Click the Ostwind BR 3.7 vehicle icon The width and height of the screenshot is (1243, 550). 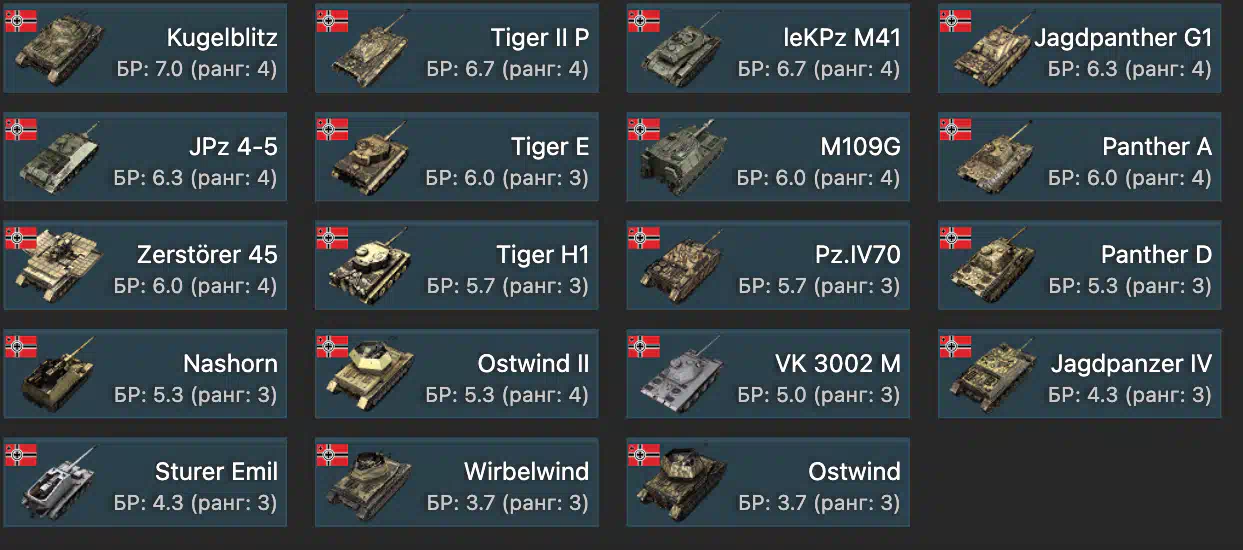684,484
